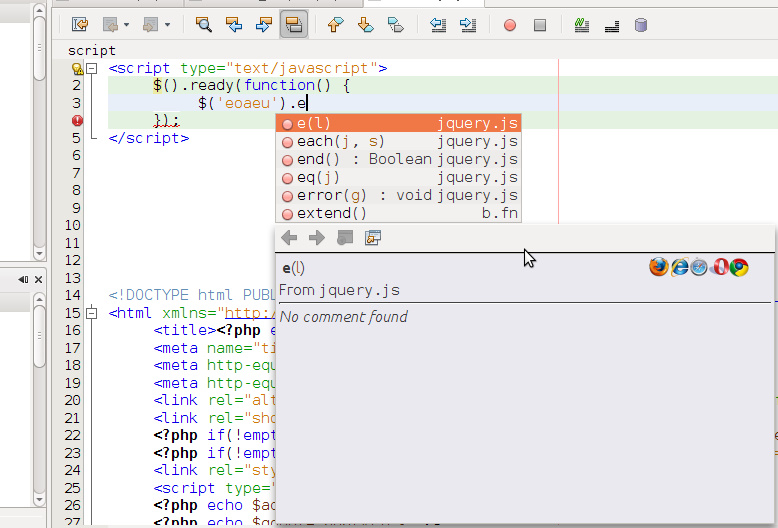The height and width of the screenshot is (528, 778).
Task: Select end() : Boolean completion entry
Action: [x=398, y=159]
